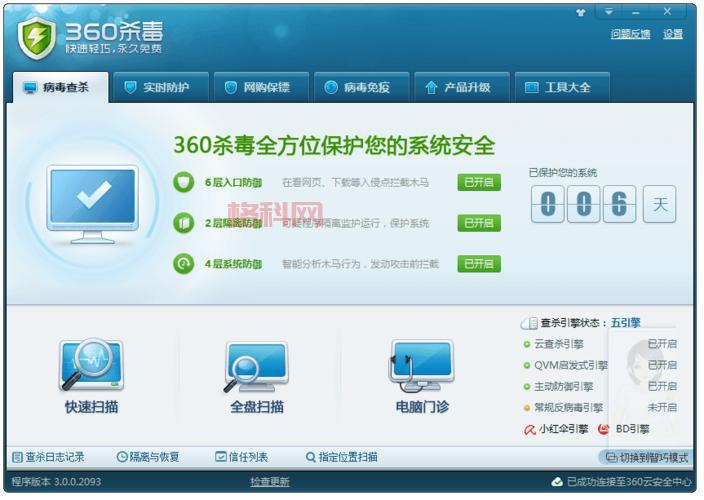Open 查杀日志记录 scan log

click(48, 457)
